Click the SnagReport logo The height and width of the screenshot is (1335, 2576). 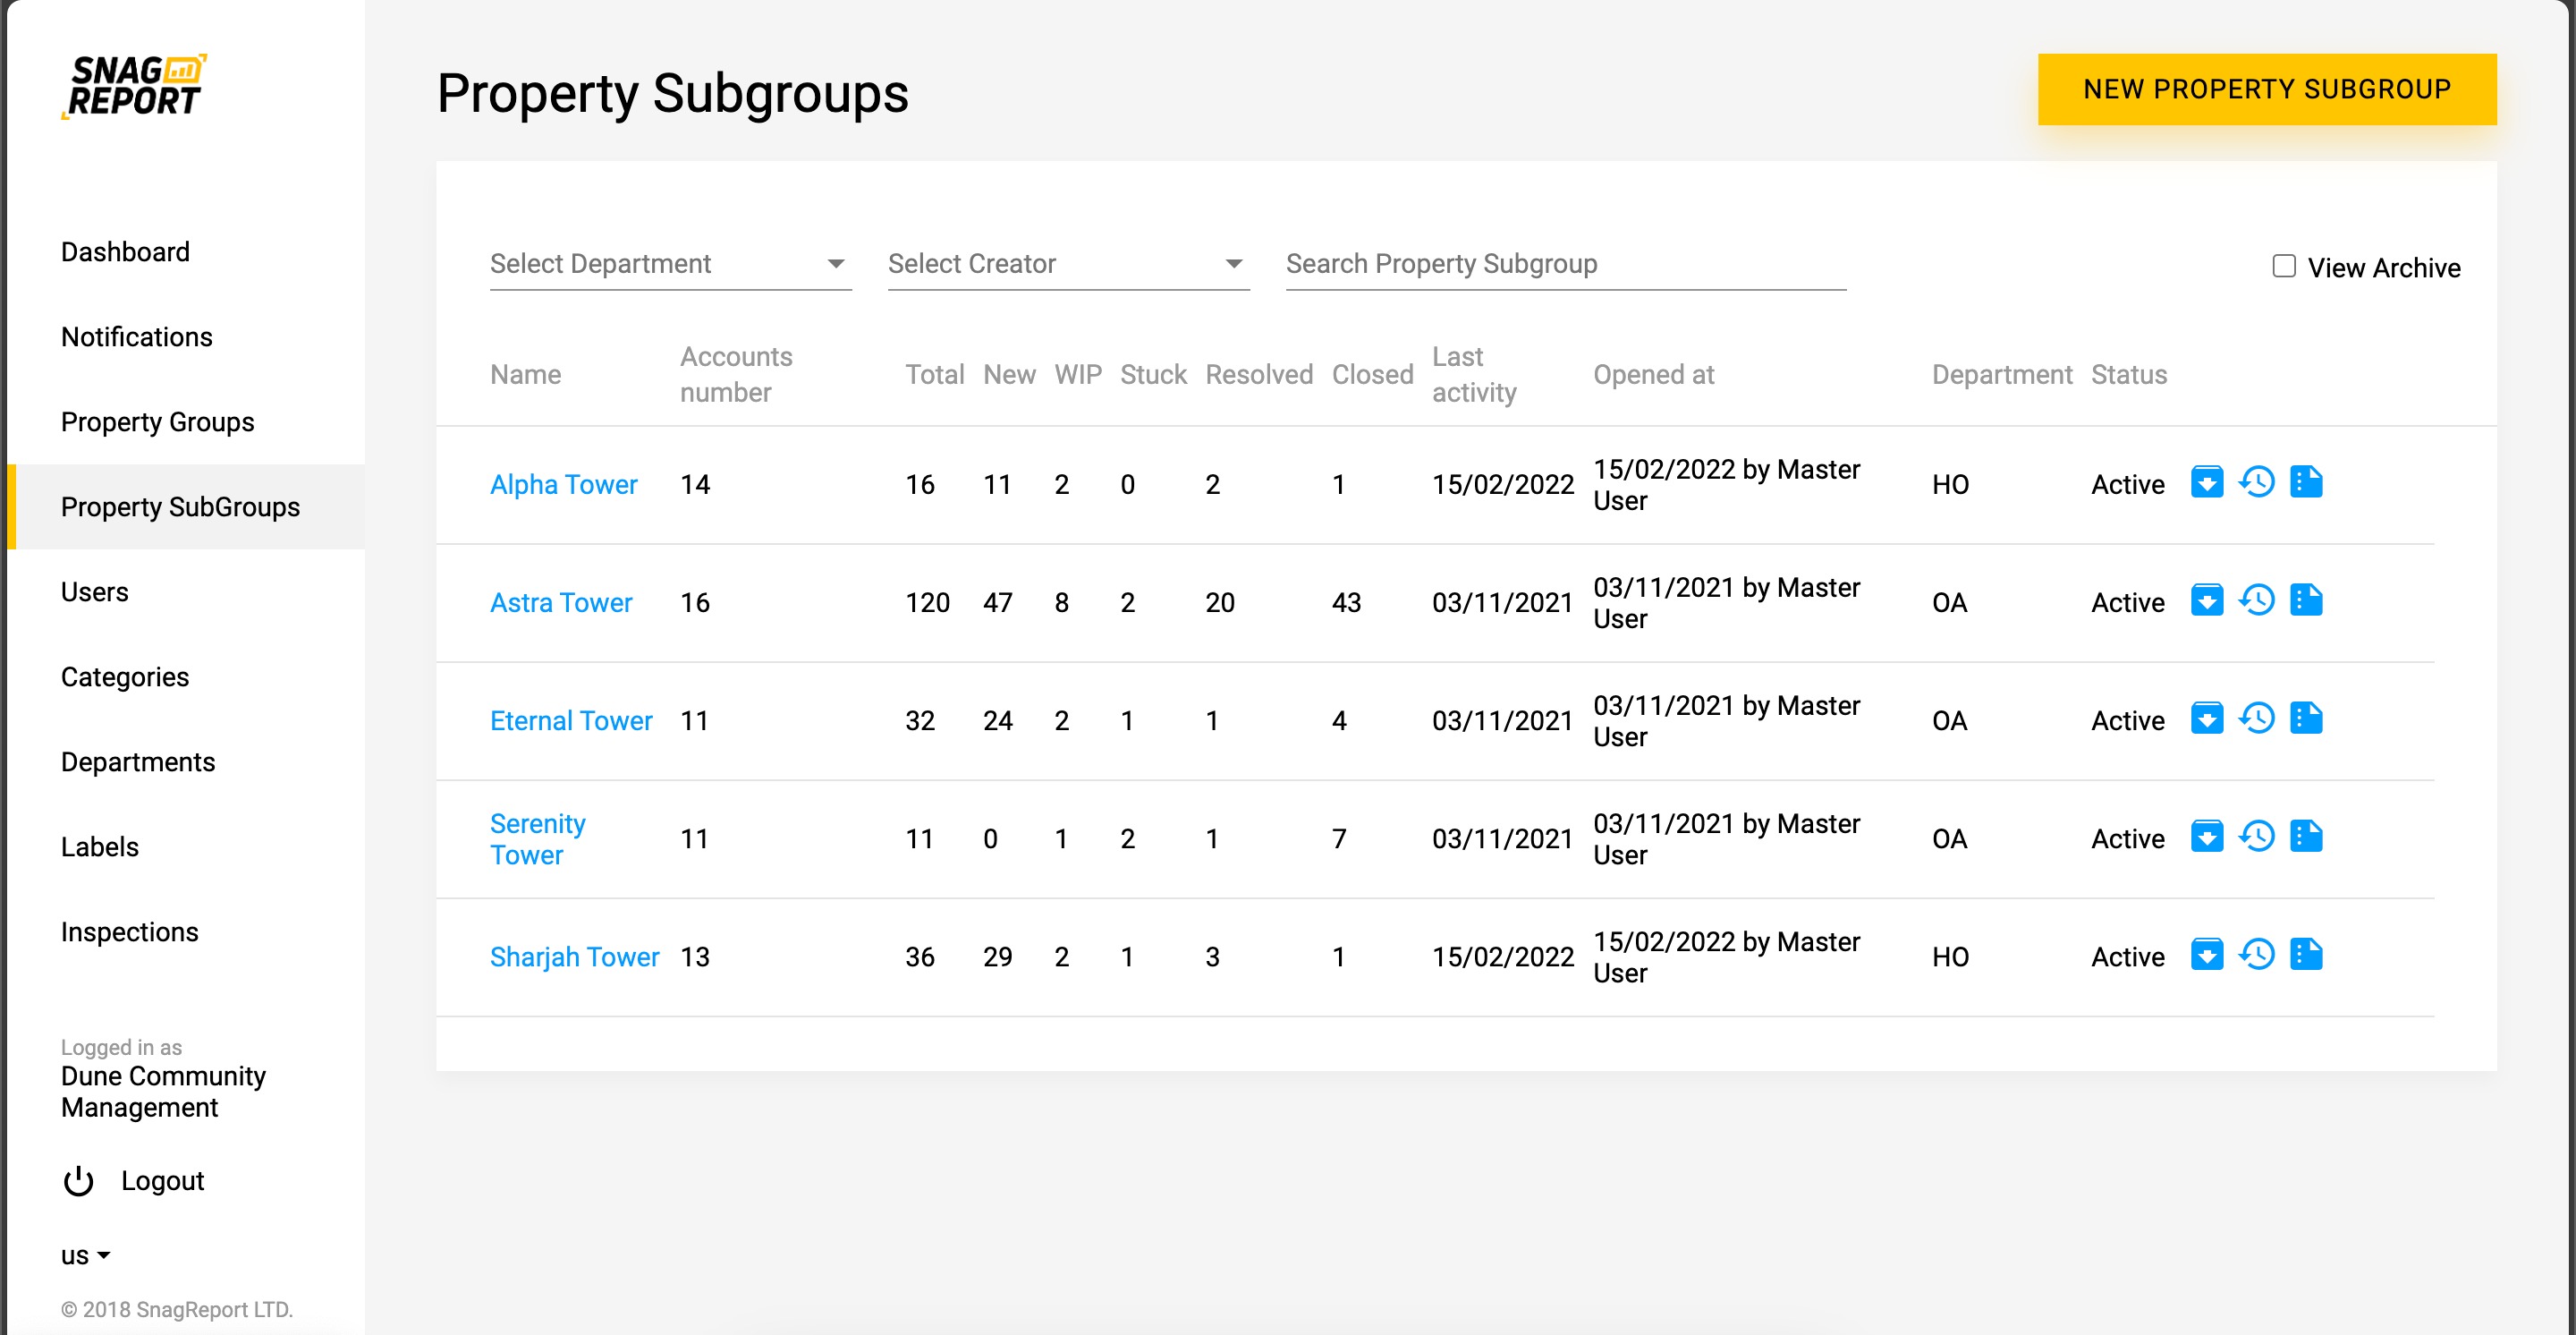coord(134,86)
